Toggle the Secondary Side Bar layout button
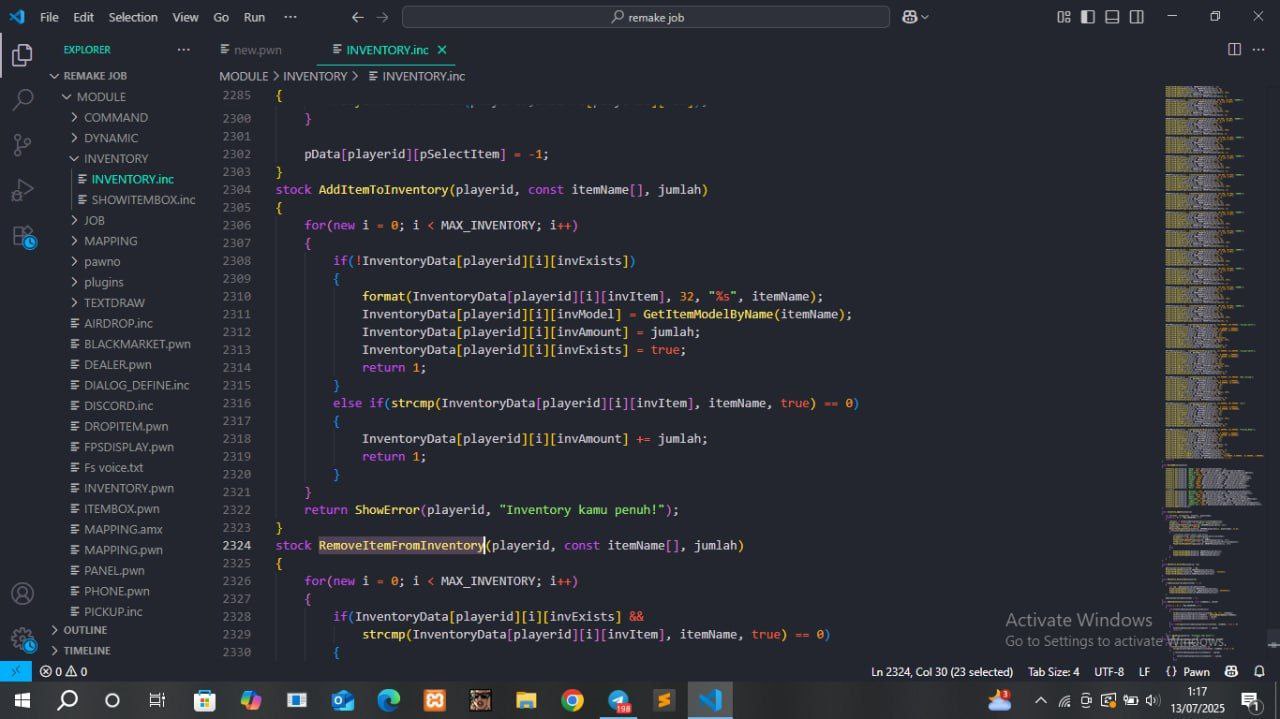 pyautogui.click(x=1137, y=17)
